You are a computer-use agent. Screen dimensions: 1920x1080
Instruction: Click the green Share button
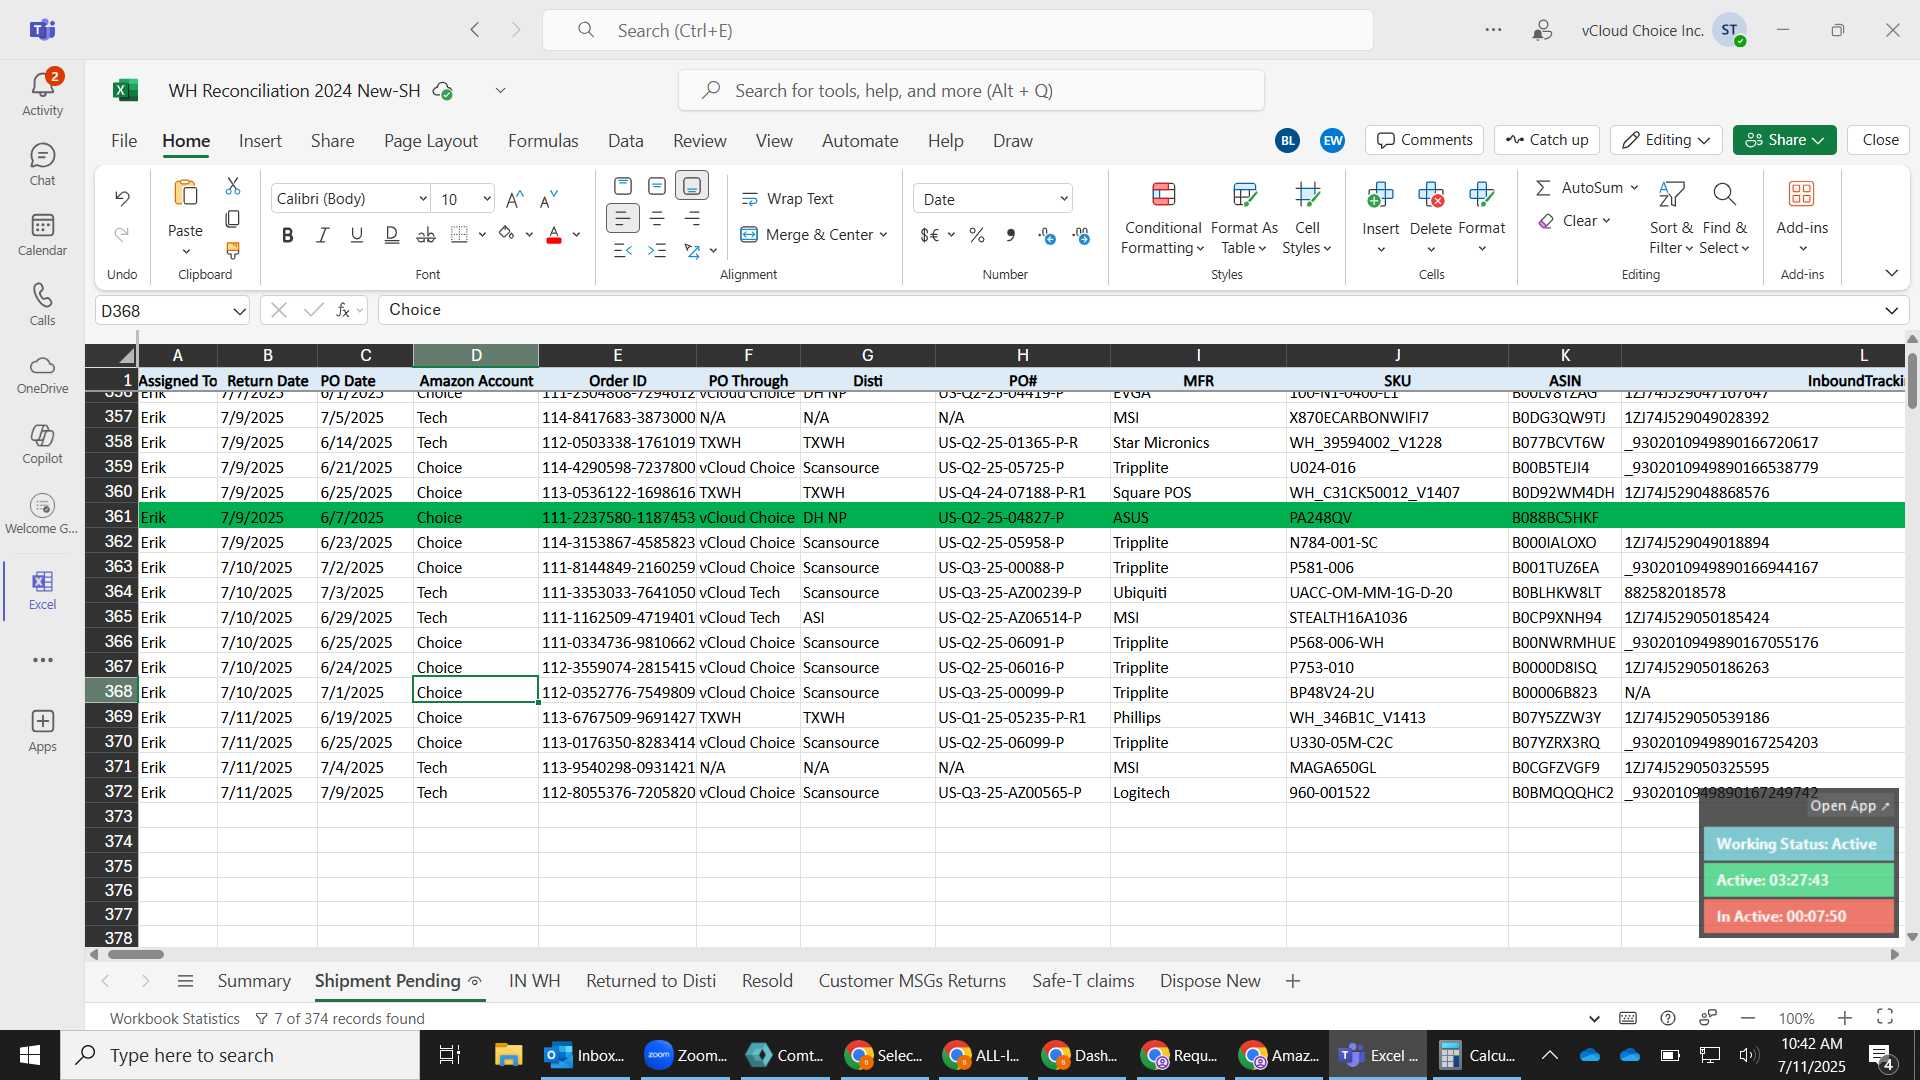coord(1784,140)
